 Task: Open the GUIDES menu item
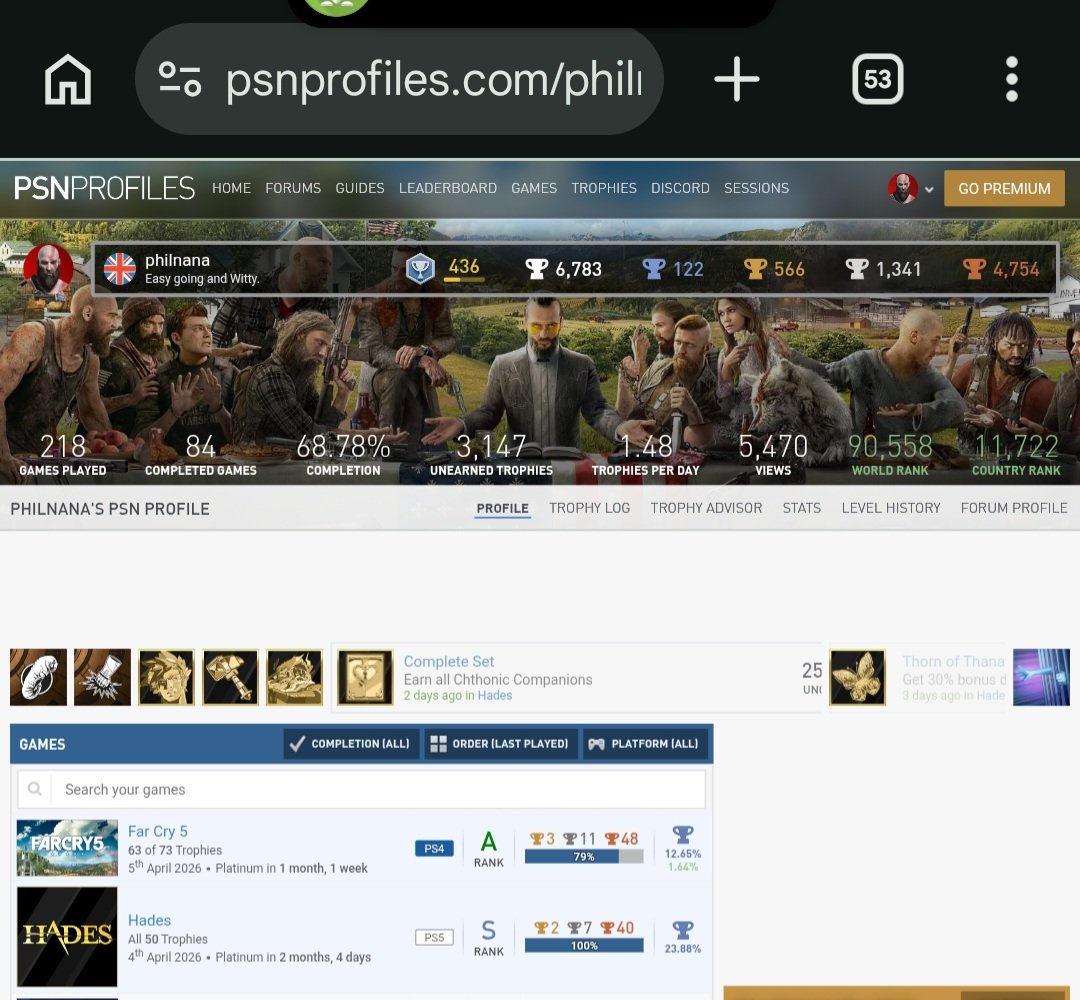[360, 188]
